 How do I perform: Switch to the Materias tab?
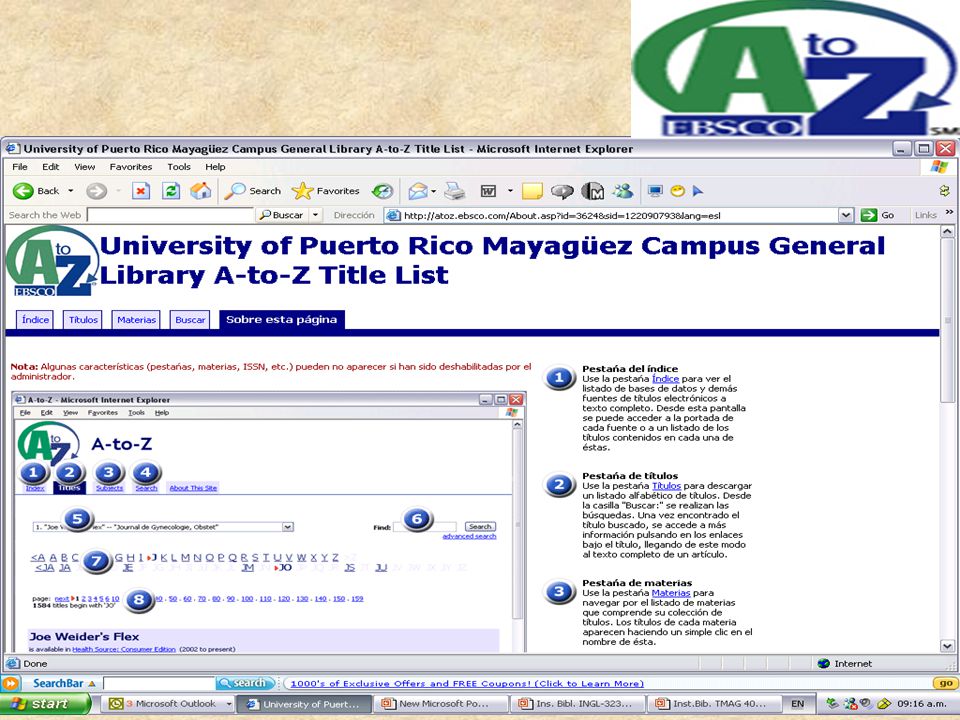[137, 320]
